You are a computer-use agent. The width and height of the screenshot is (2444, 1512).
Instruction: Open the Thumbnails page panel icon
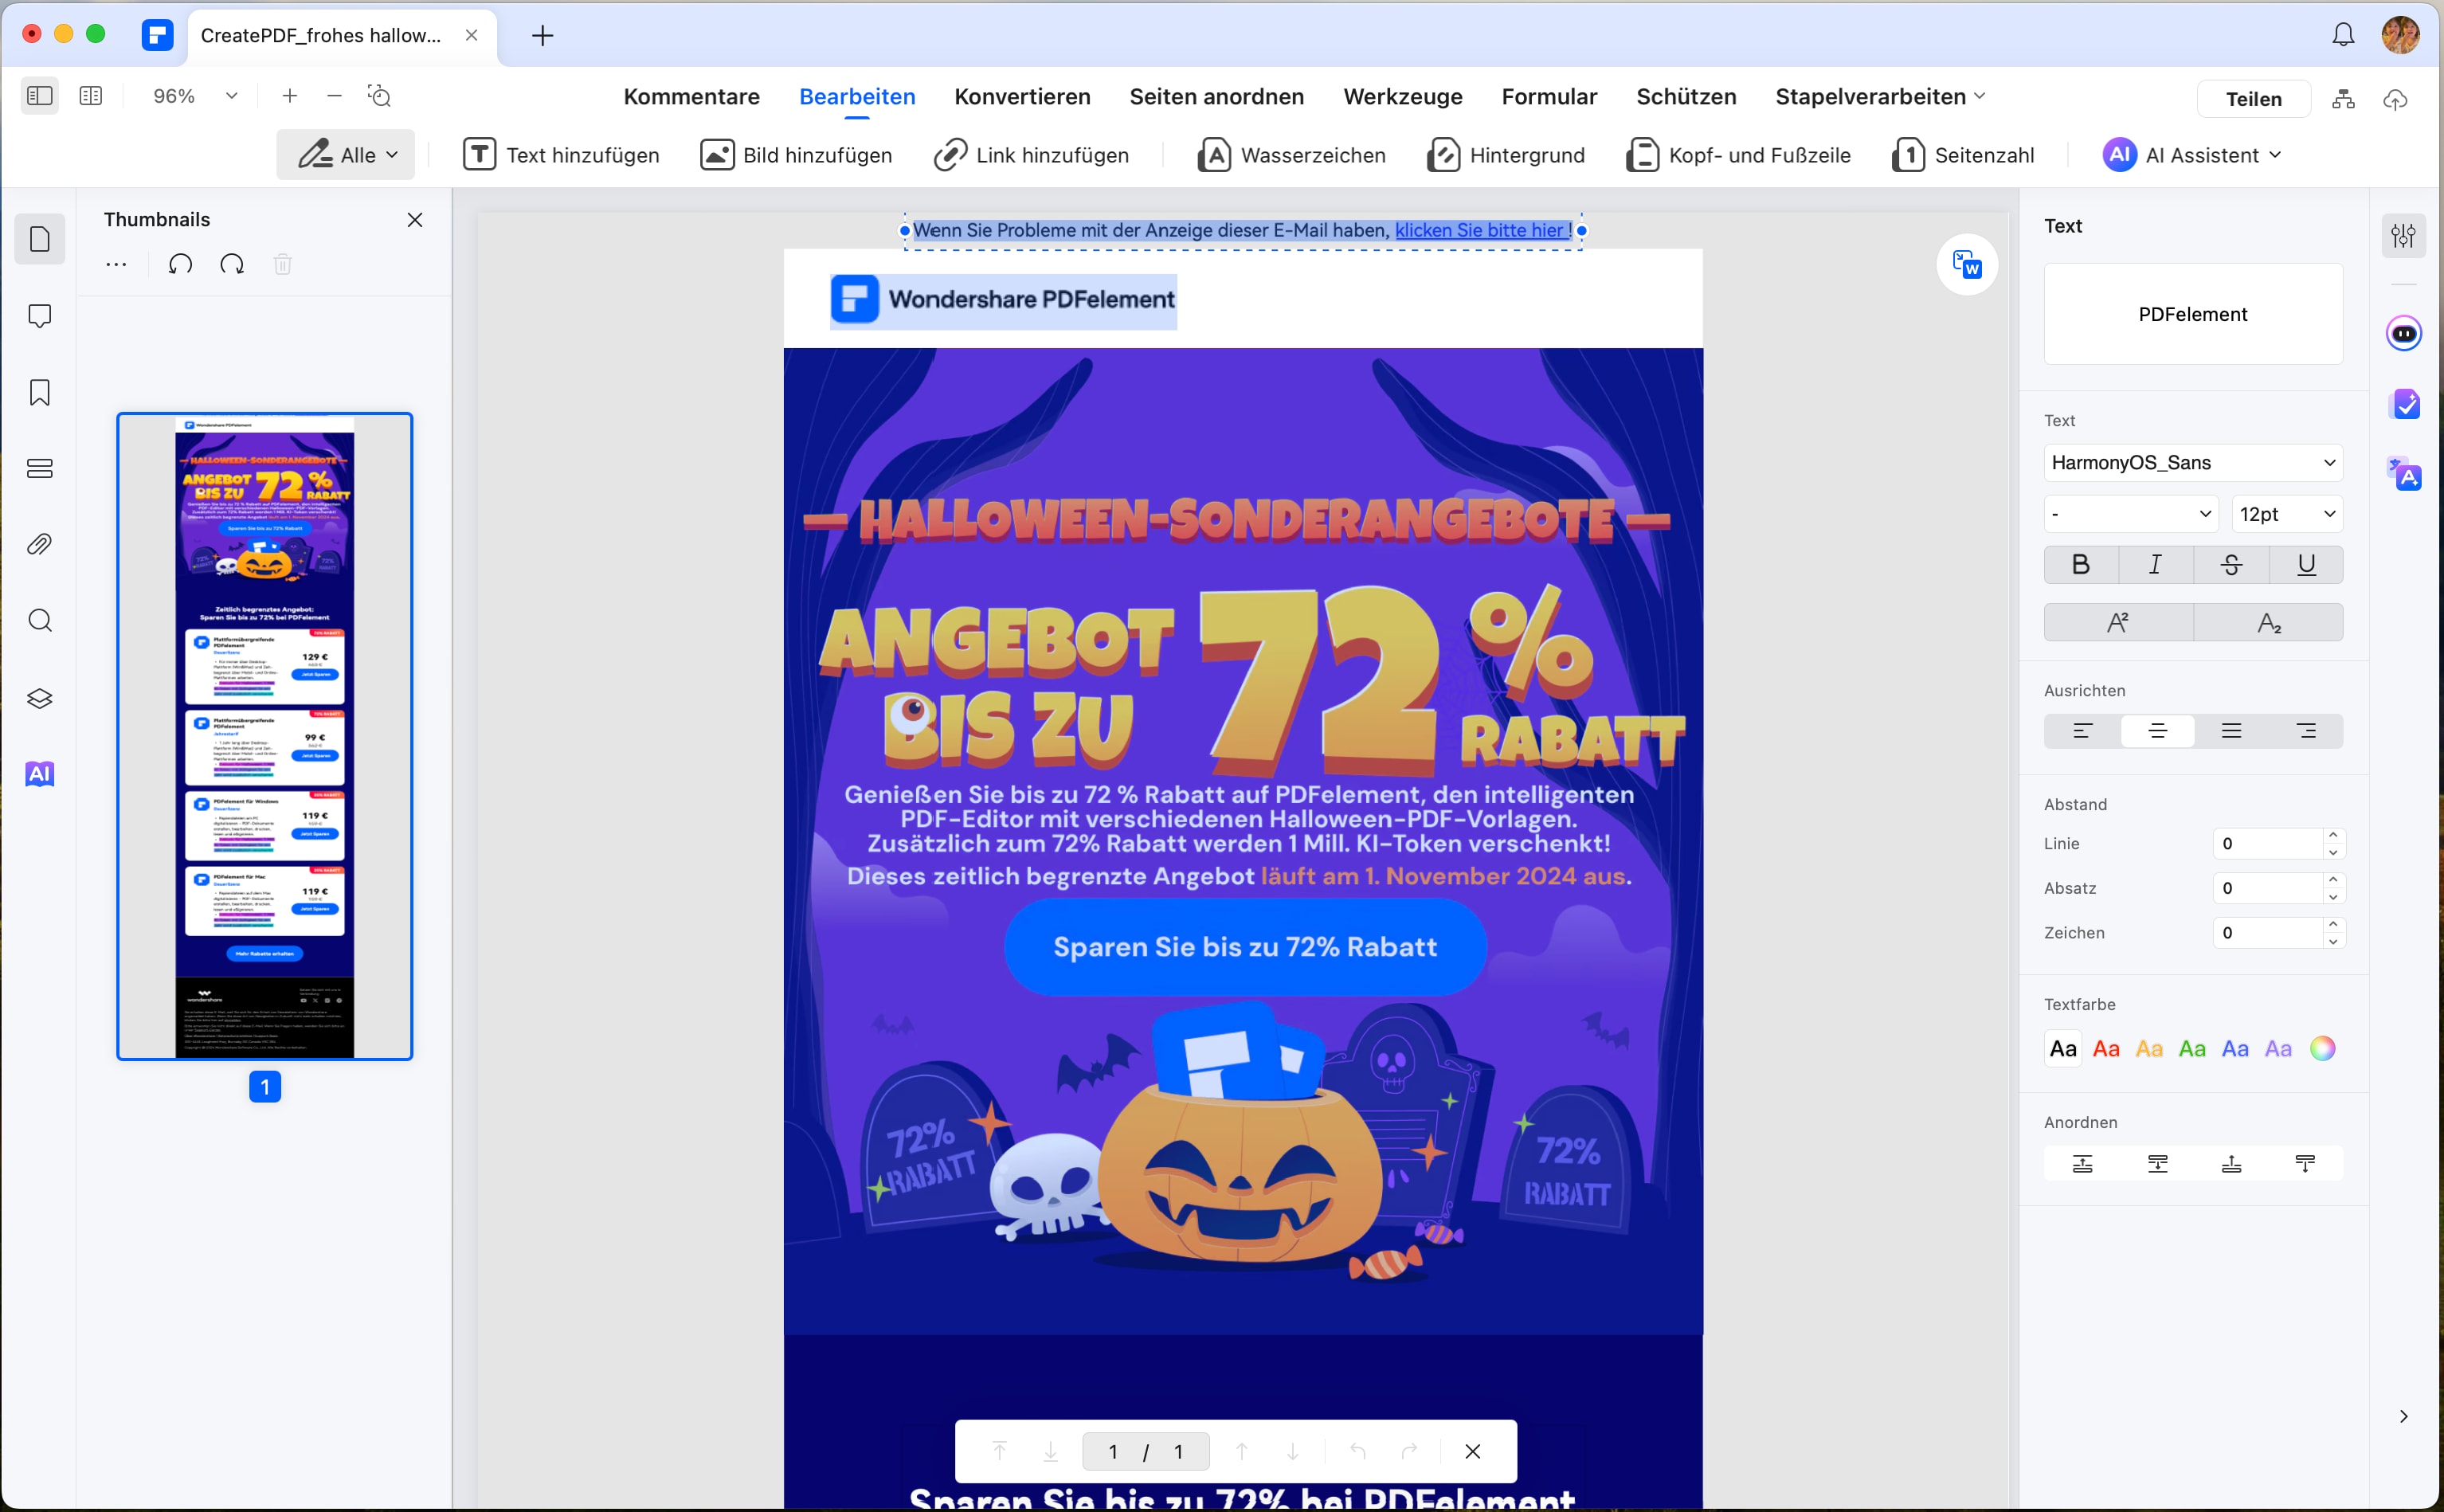(40, 239)
